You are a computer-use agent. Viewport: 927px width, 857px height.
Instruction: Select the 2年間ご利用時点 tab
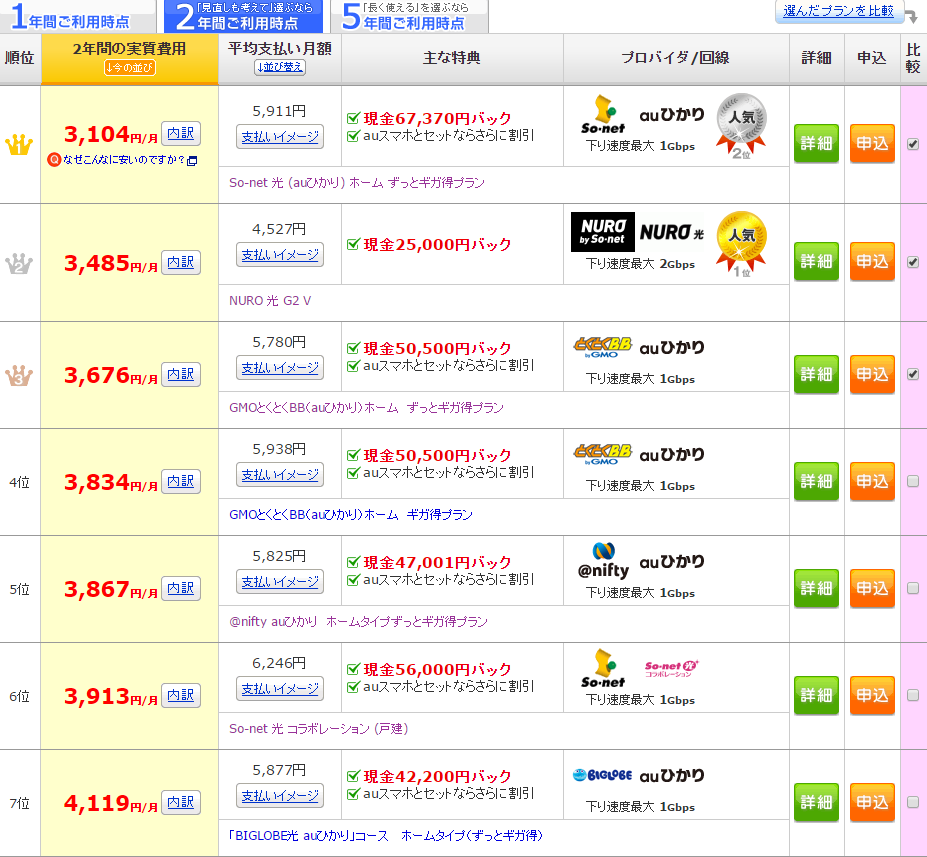coord(244,17)
